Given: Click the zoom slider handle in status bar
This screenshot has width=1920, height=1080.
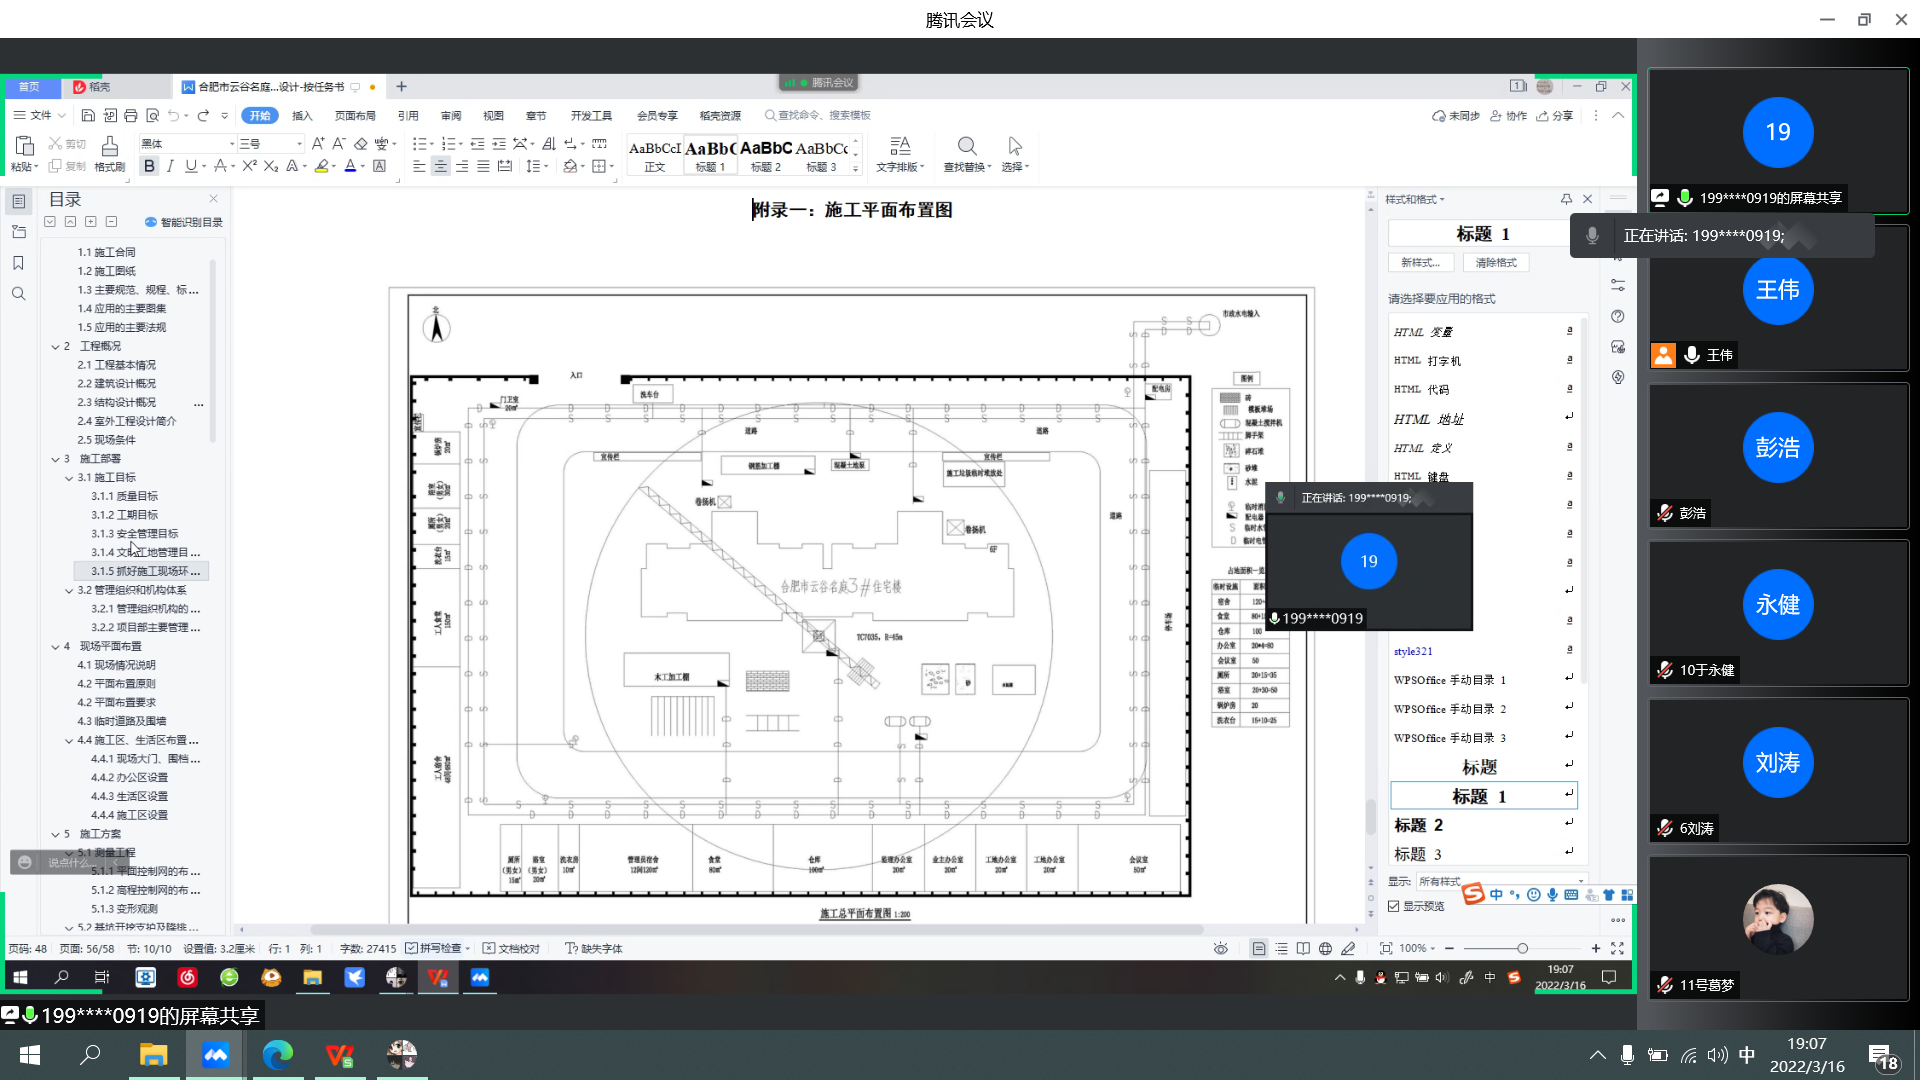Looking at the screenshot, I should pos(1522,948).
